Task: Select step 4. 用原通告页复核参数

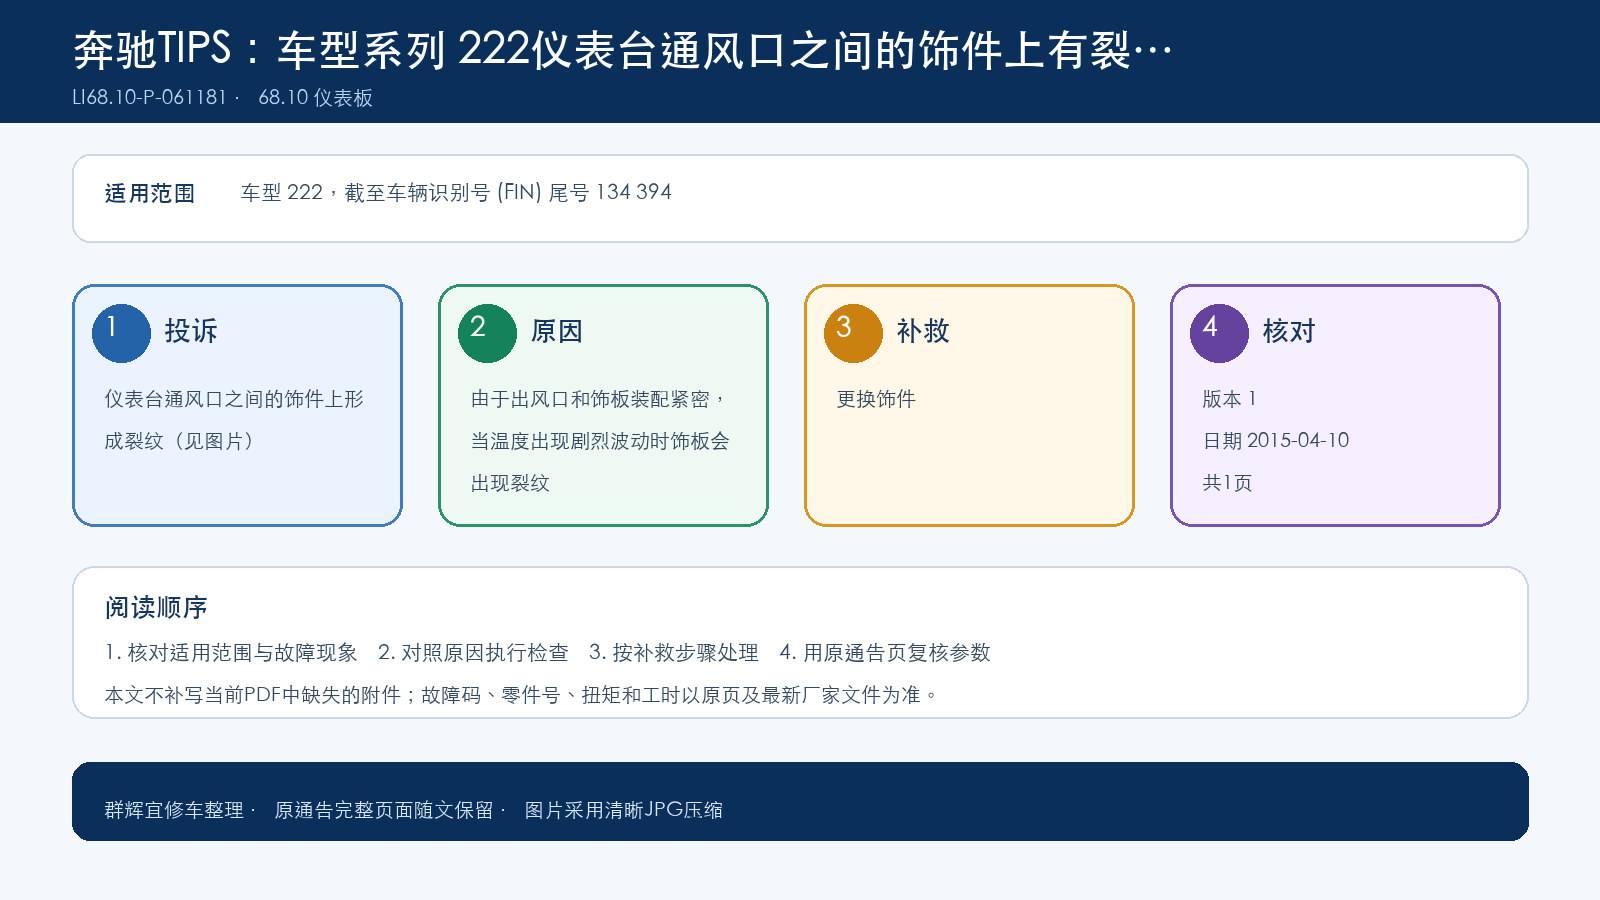Action: 885,653
